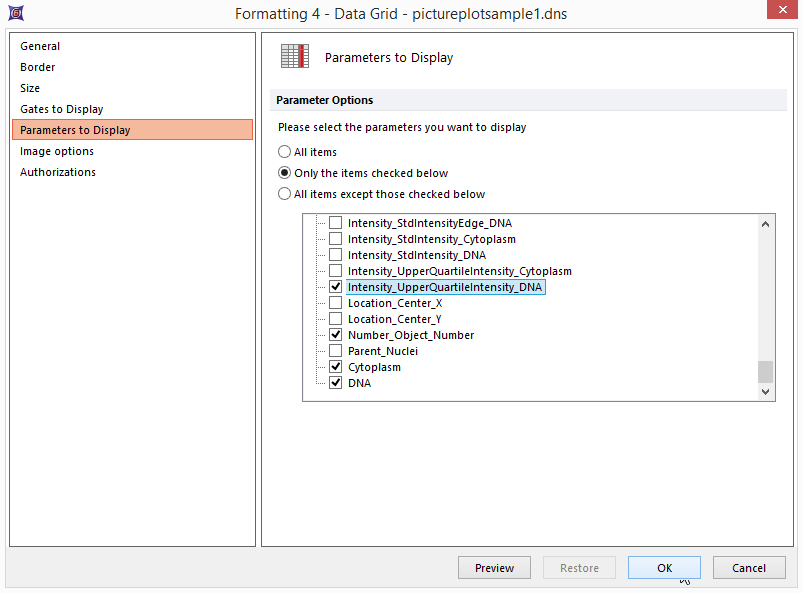The height and width of the screenshot is (593, 803).
Task: Enable the Parent_Nuclei checkbox
Action: [x=336, y=351]
